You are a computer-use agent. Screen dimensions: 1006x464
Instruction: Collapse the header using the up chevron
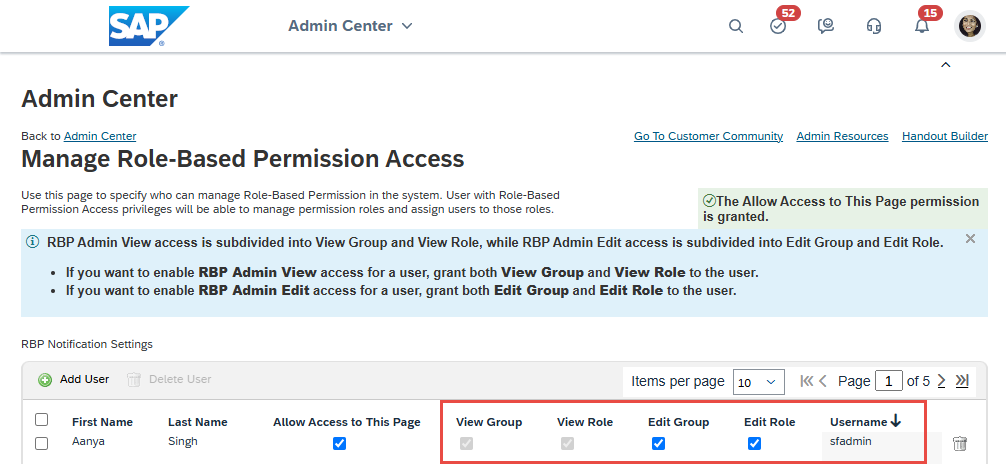tap(946, 65)
